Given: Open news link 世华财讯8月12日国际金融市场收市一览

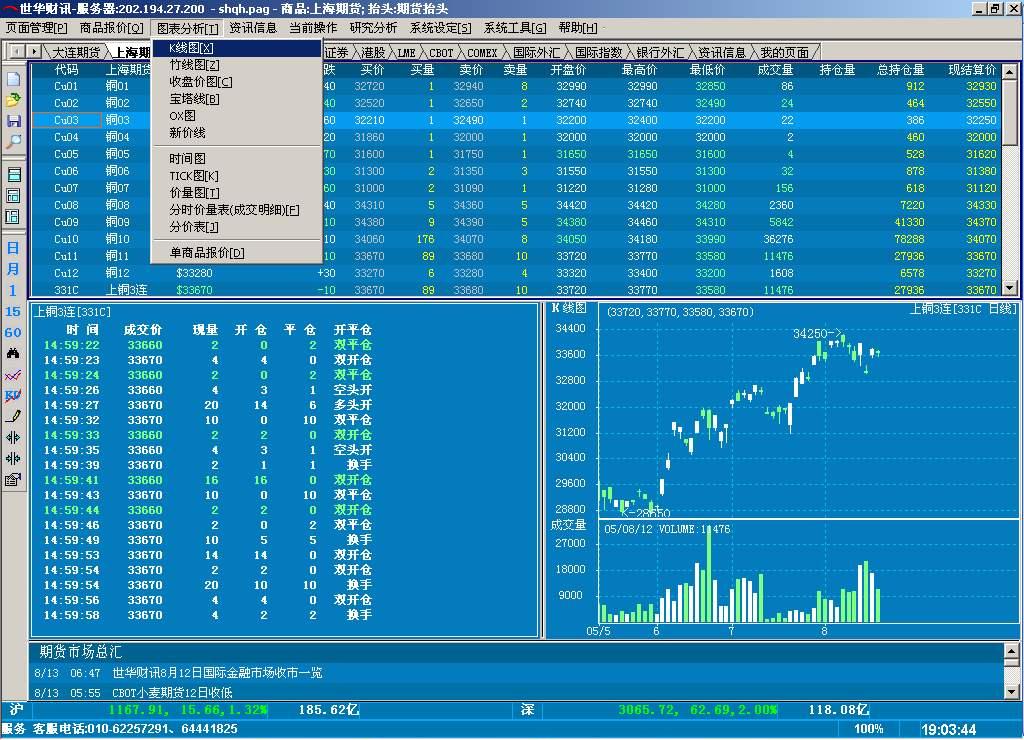Looking at the screenshot, I should (217, 673).
